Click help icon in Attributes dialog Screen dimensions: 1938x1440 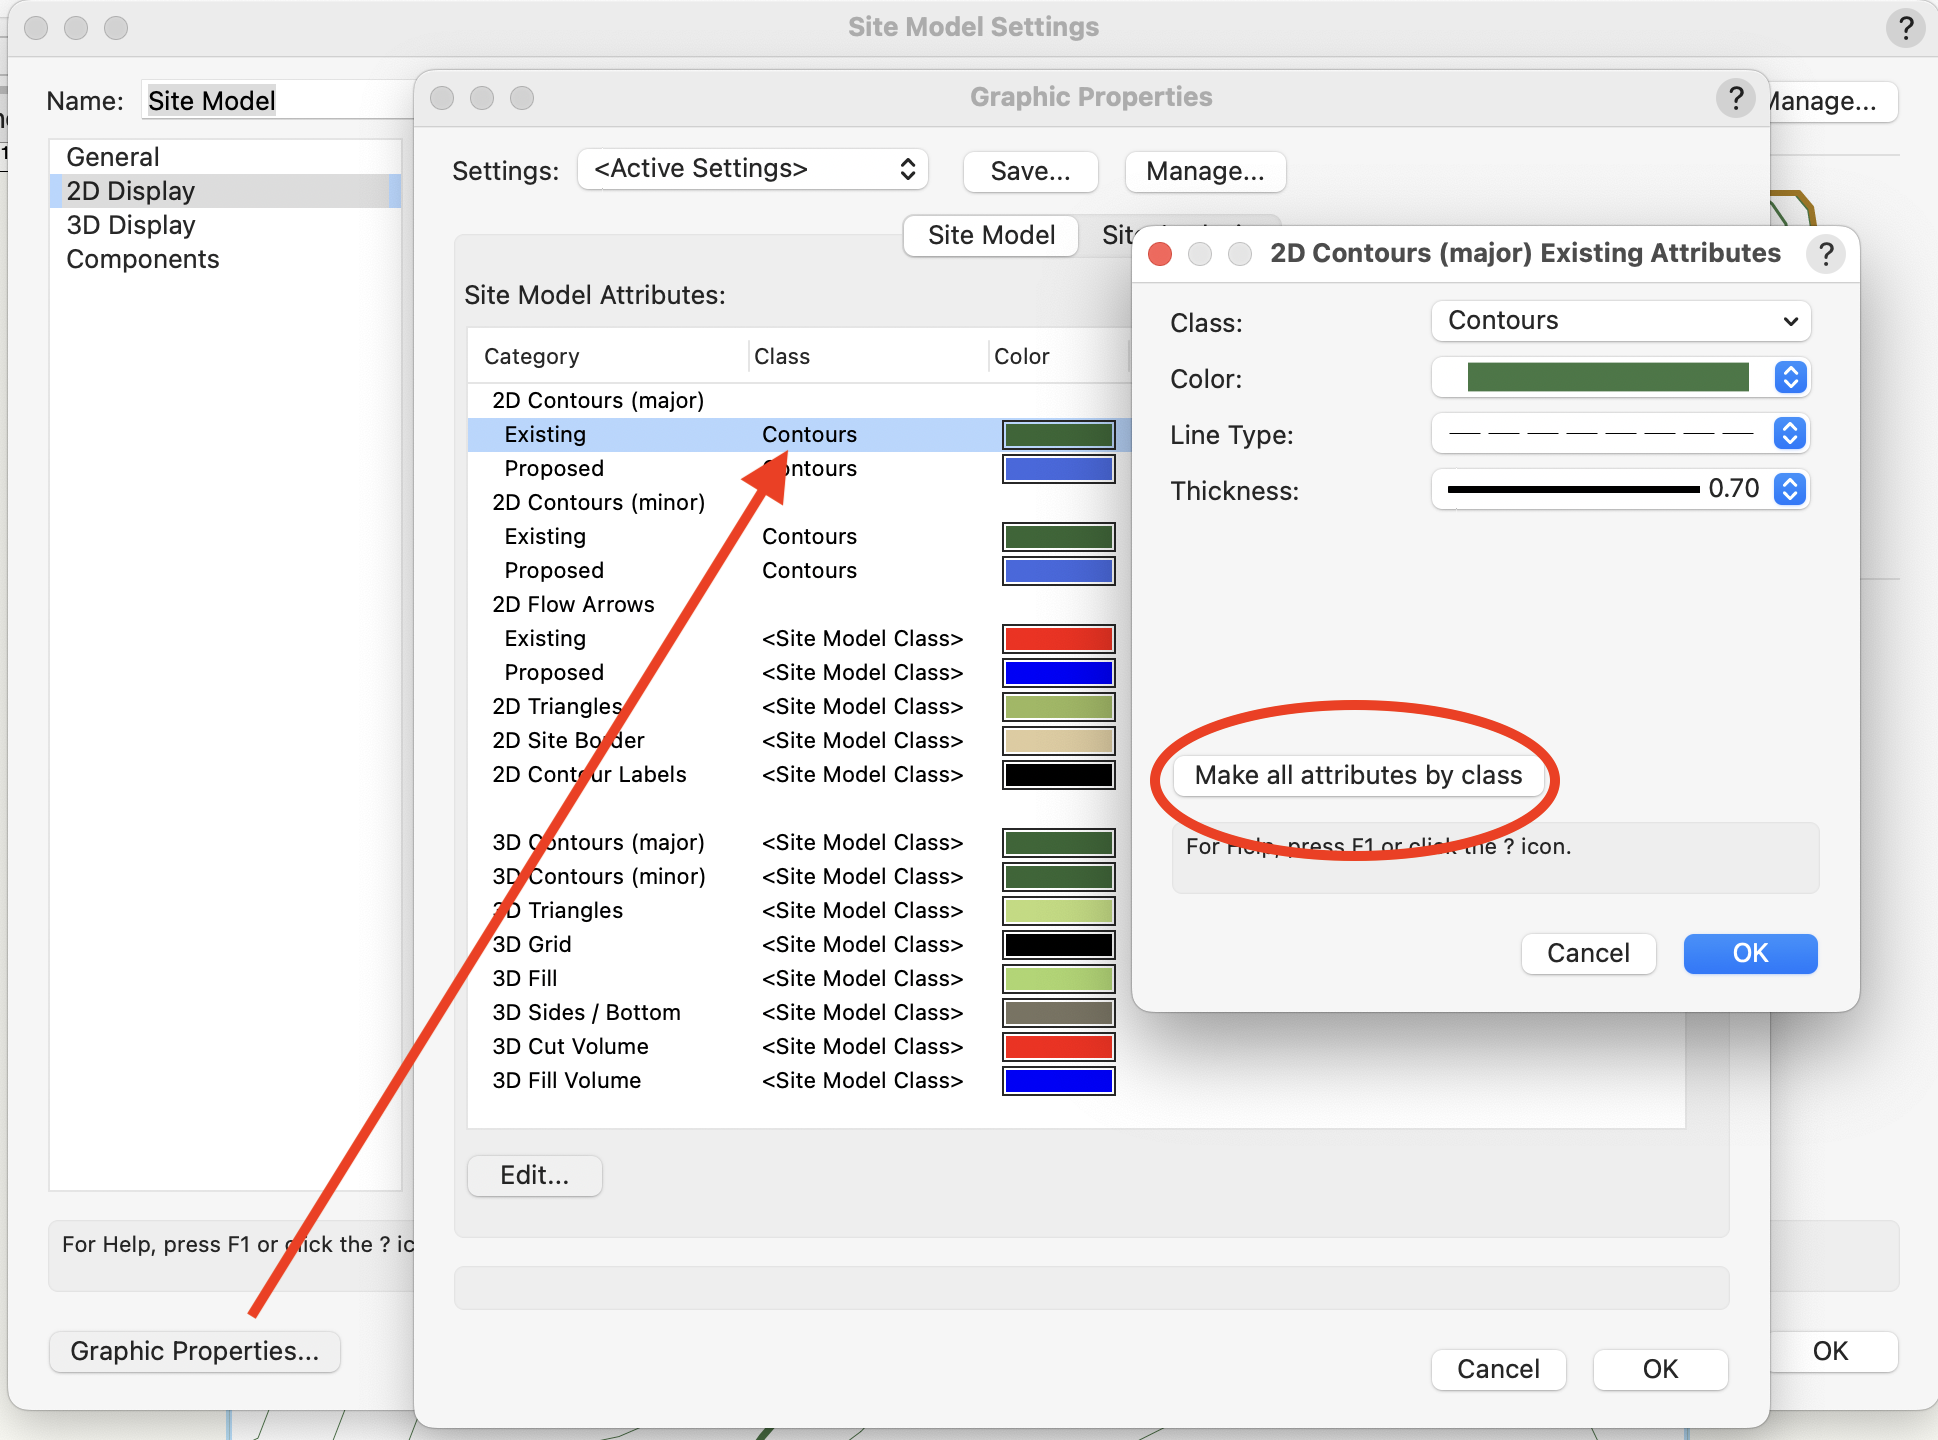point(1826,254)
